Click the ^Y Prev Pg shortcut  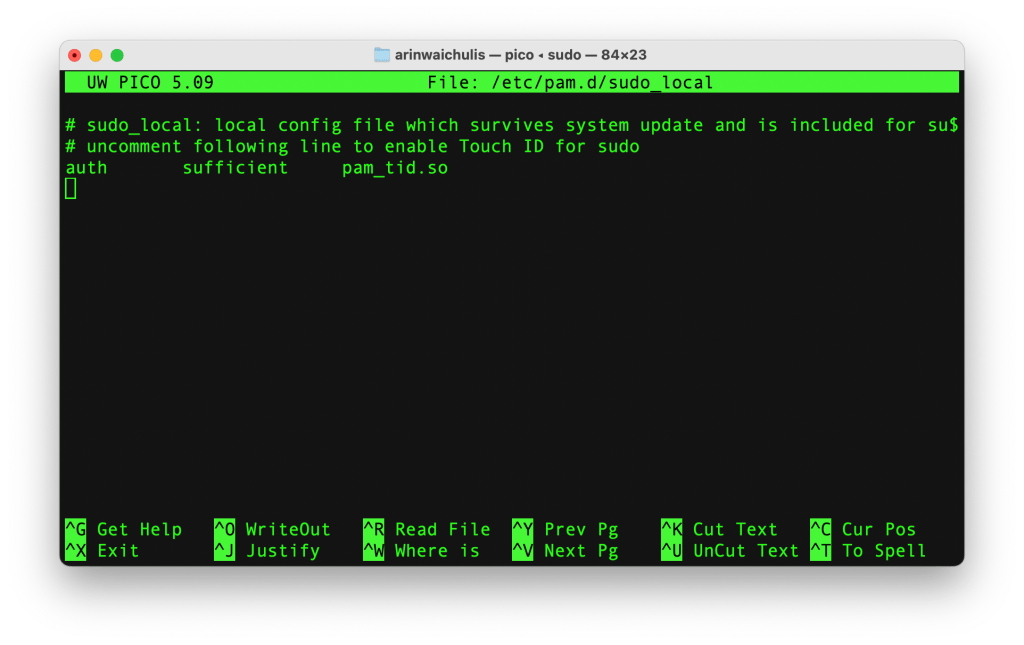coord(566,529)
